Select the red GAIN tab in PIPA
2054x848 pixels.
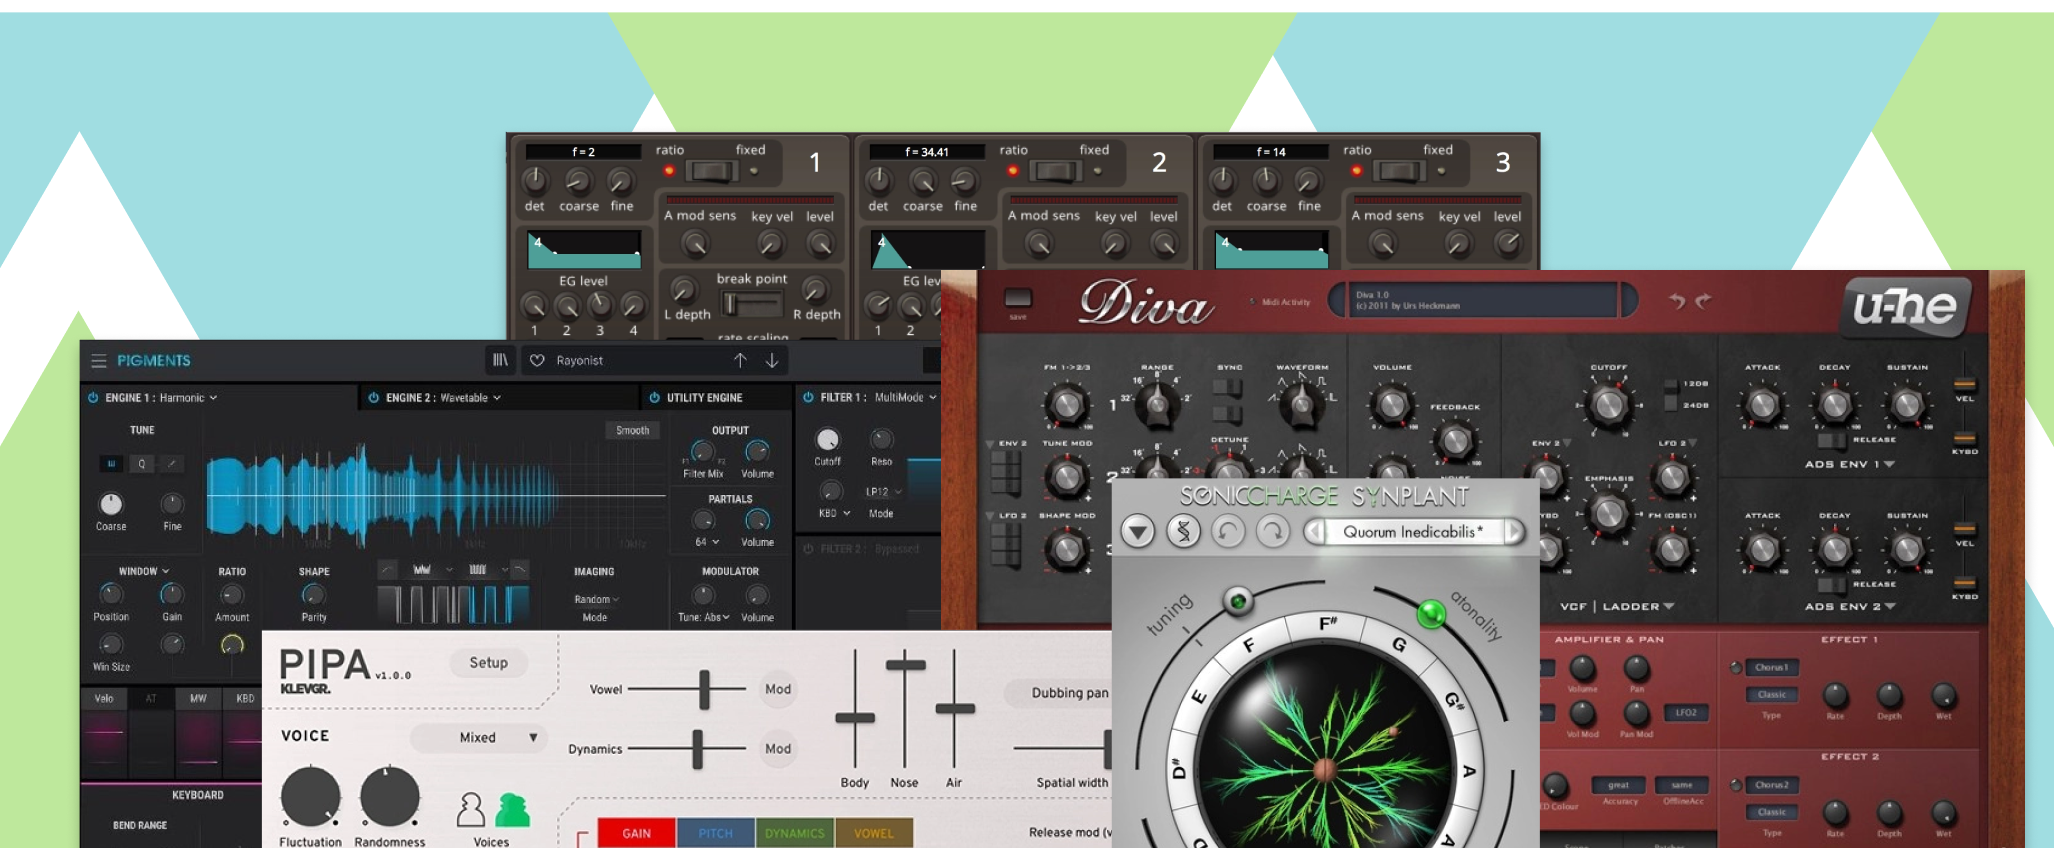tap(636, 833)
